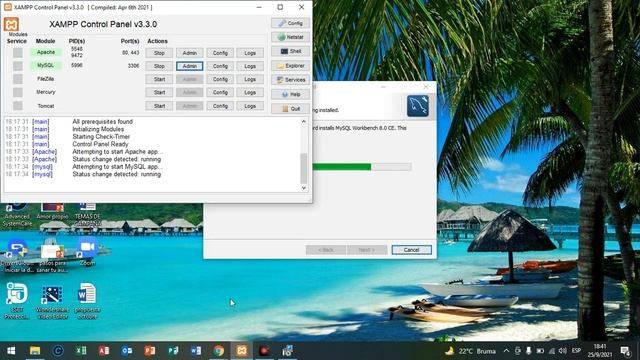Open the XAMPP Config wrench button
This screenshot has height=360, width=640.
click(290, 23)
